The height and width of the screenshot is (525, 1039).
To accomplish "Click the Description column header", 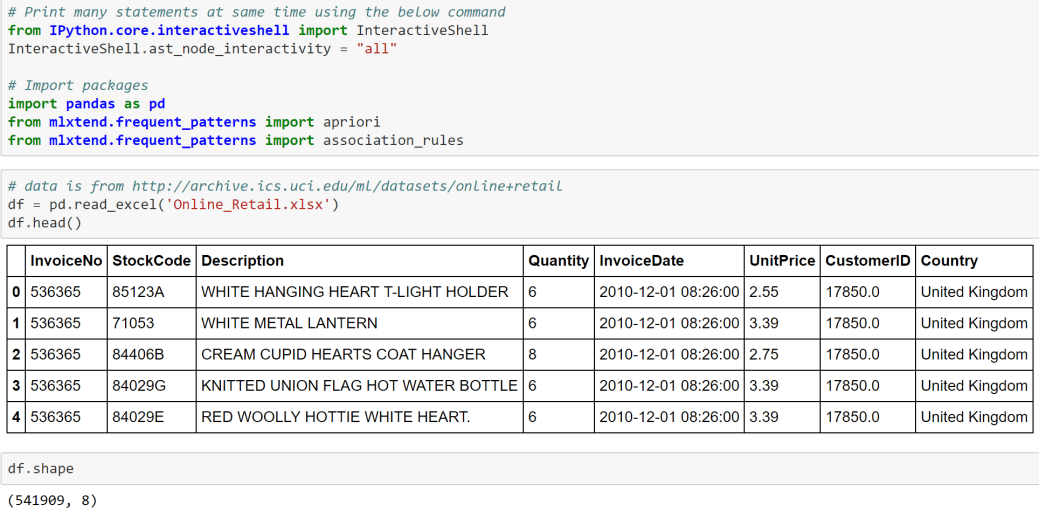I will pos(360,261).
